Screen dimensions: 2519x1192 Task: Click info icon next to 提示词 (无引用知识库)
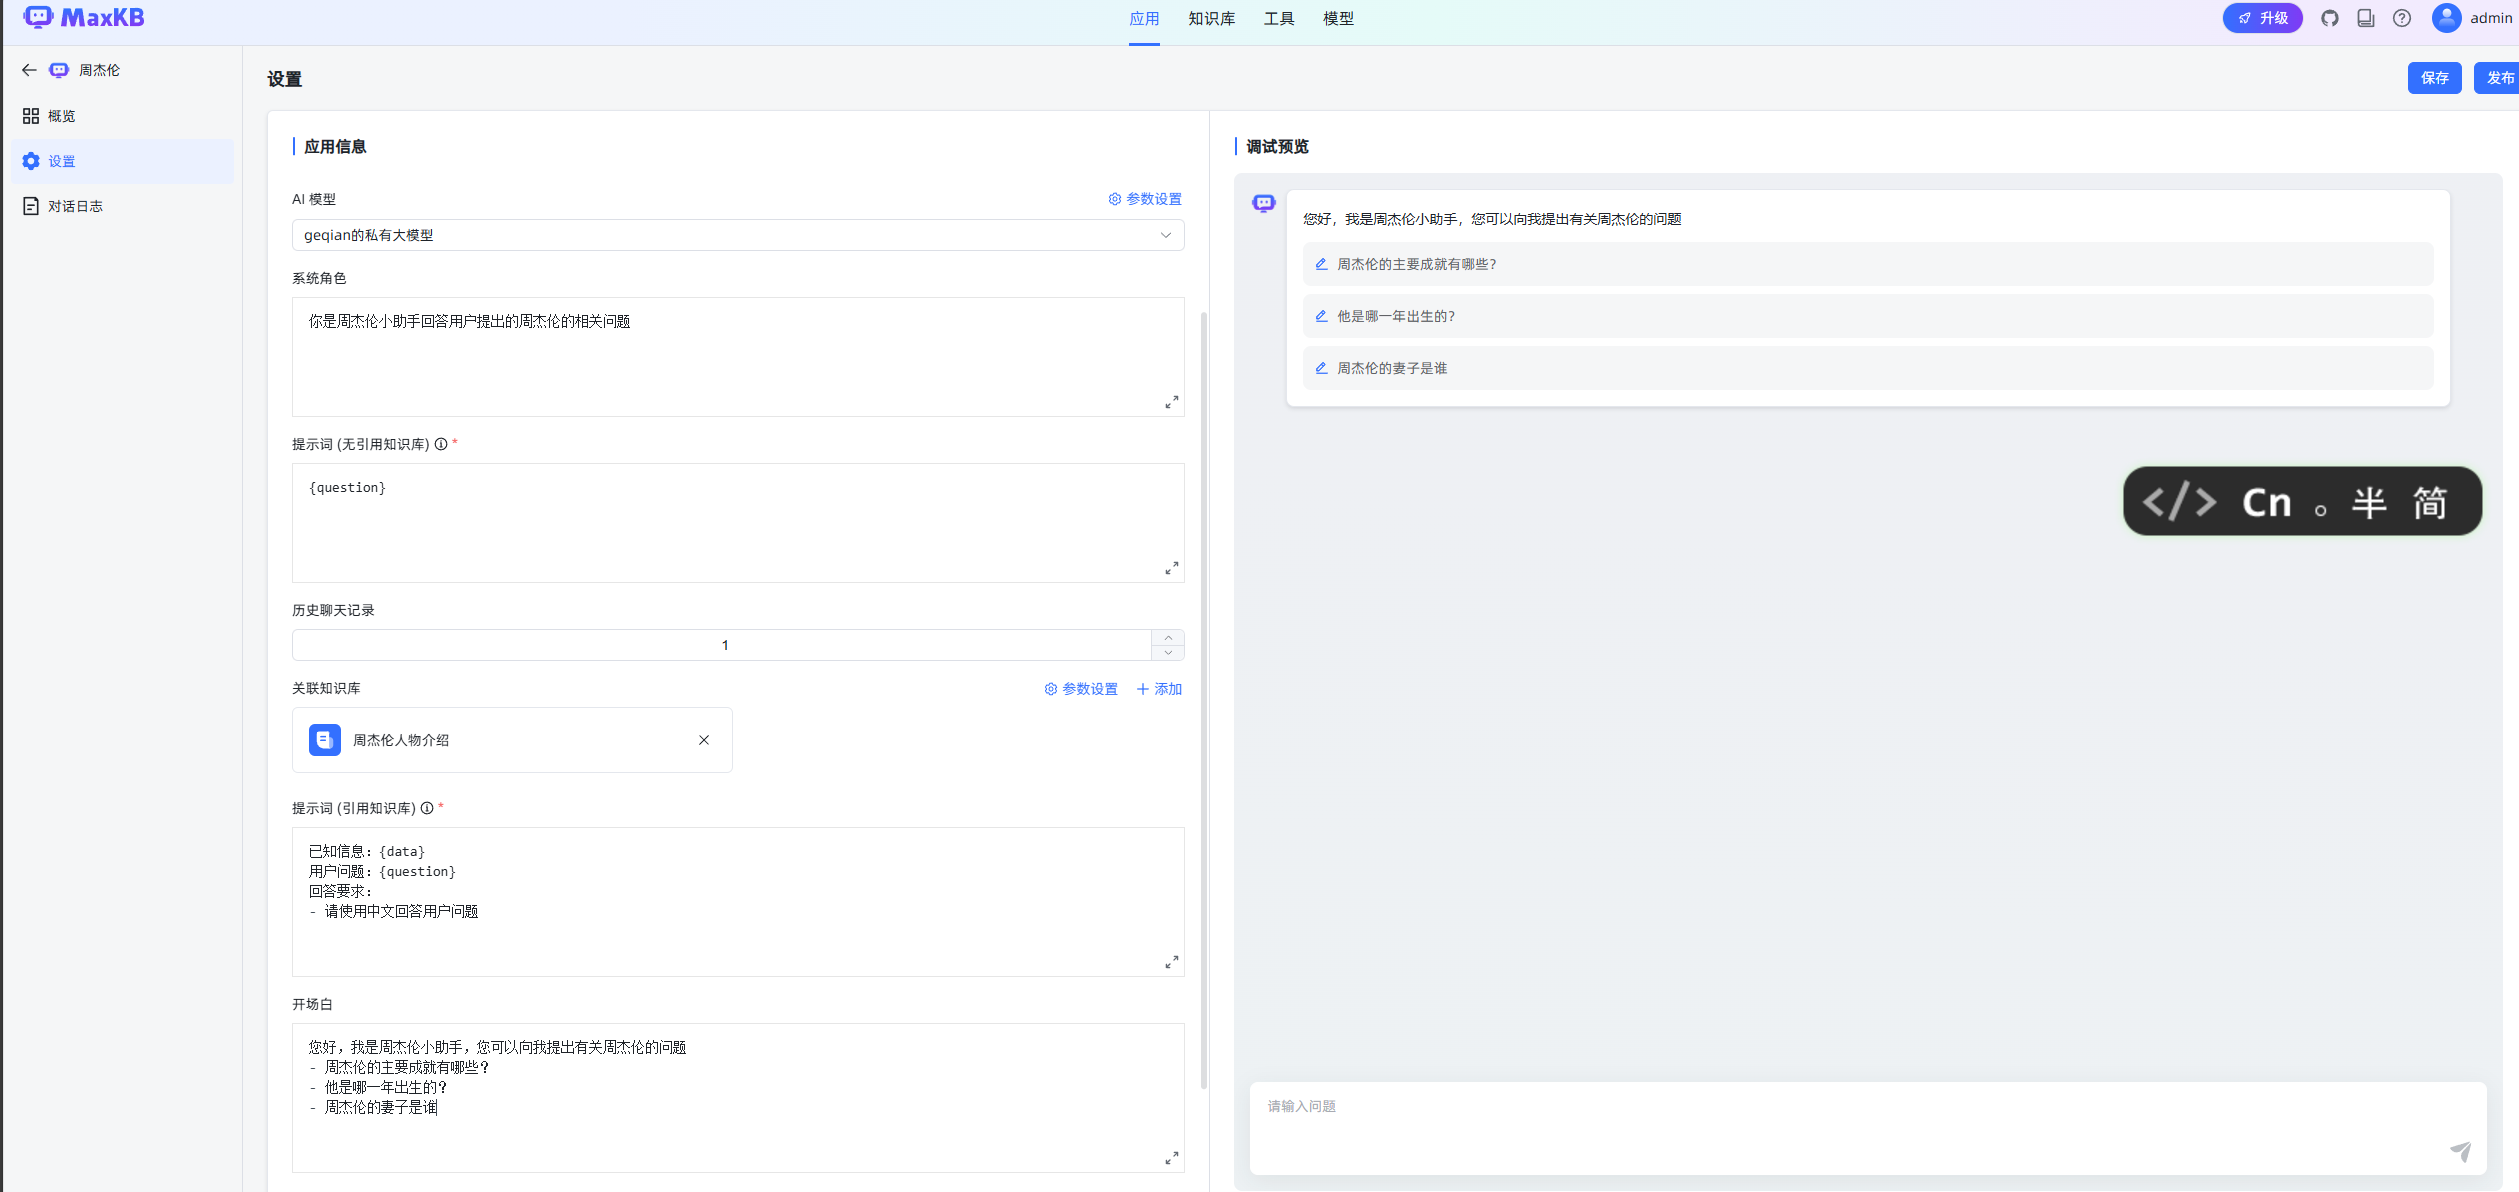coord(441,444)
